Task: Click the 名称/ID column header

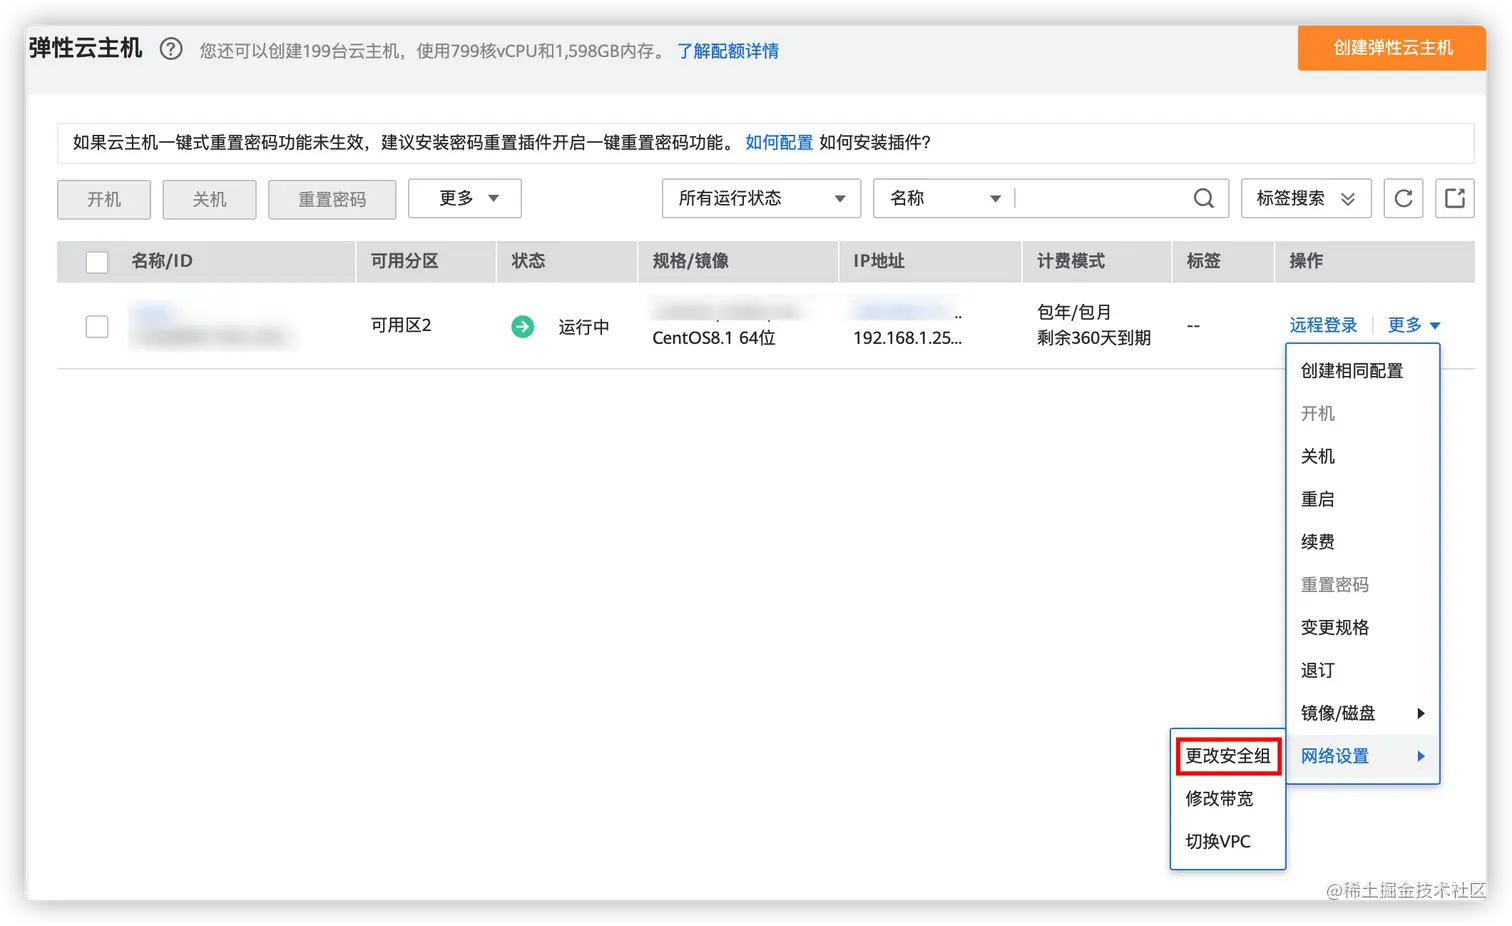Action: (162, 261)
